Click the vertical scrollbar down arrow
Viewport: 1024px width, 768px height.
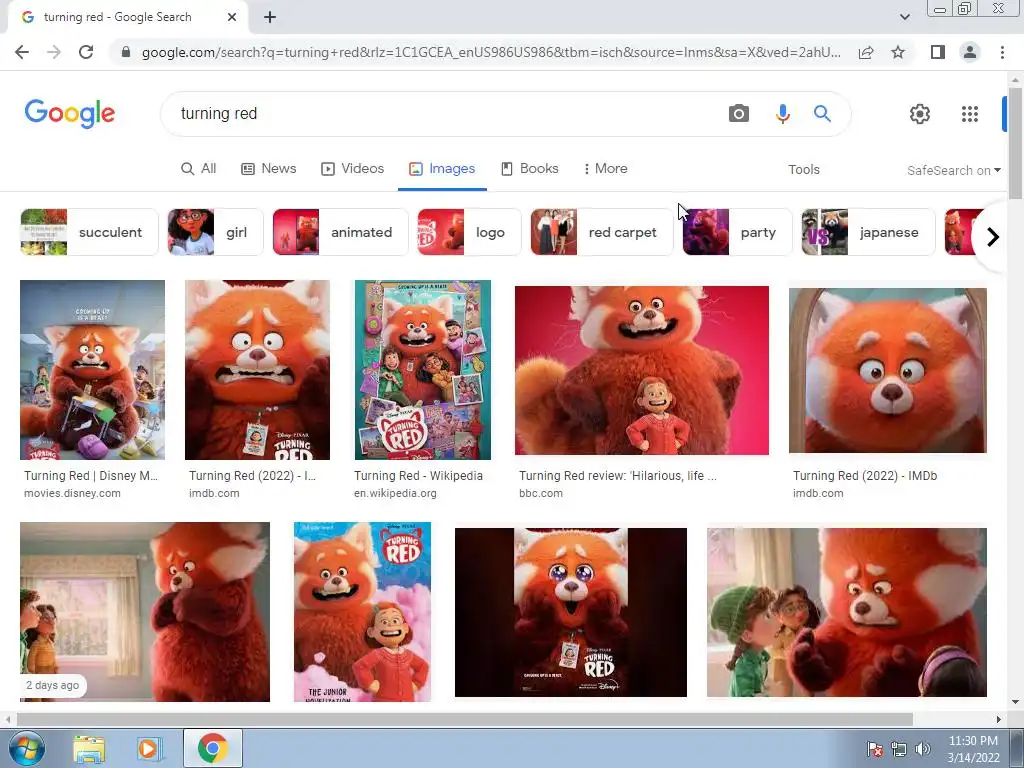[1014, 703]
